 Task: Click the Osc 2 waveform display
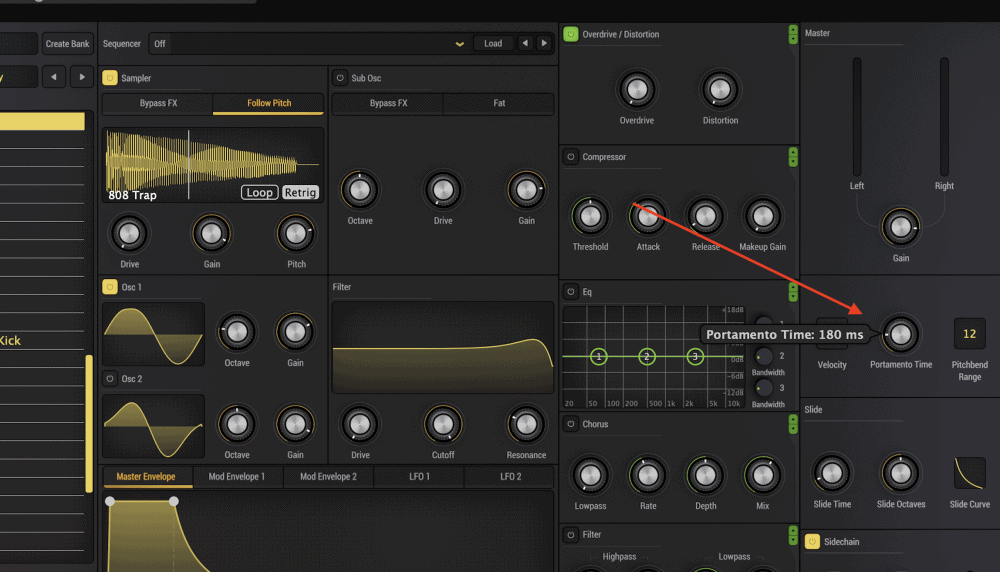[x=154, y=426]
